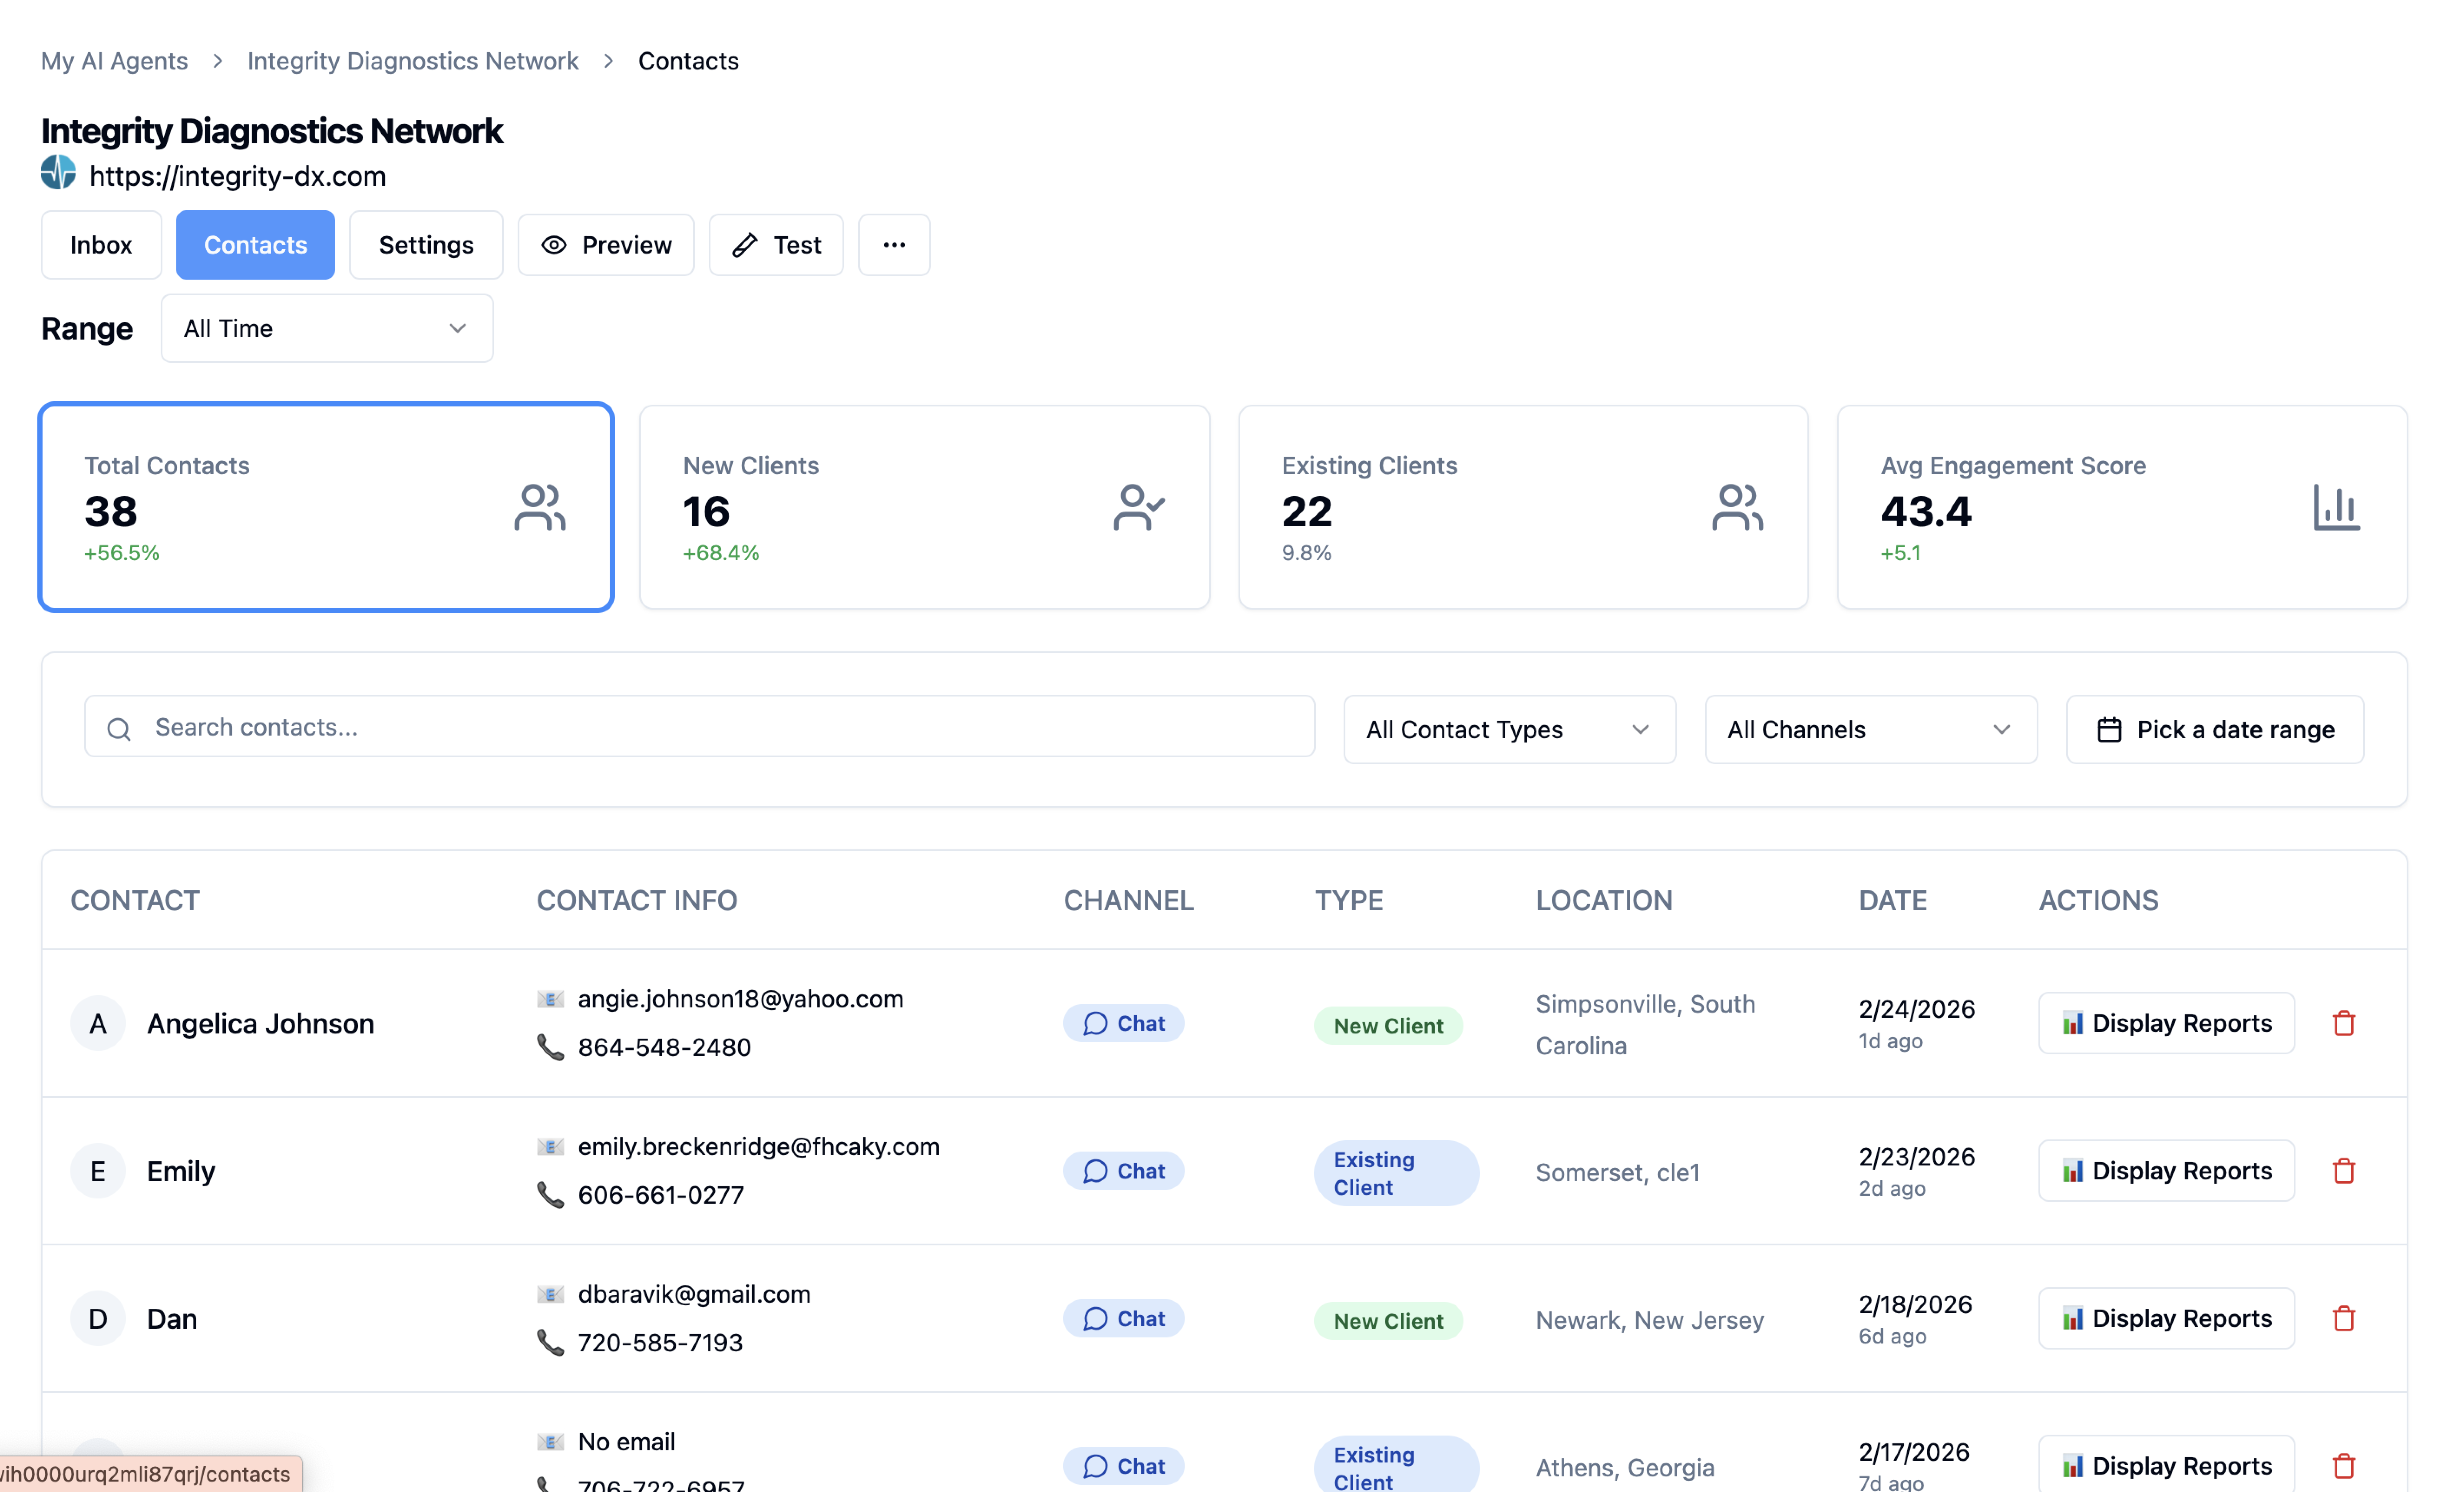Click the phone icon beside 720-585-7193

[550, 1342]
